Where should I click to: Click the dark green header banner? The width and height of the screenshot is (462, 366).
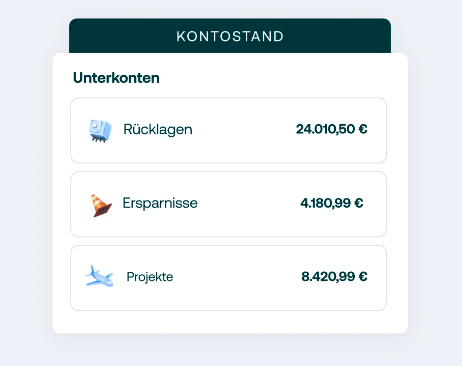(x=230, y=36)
